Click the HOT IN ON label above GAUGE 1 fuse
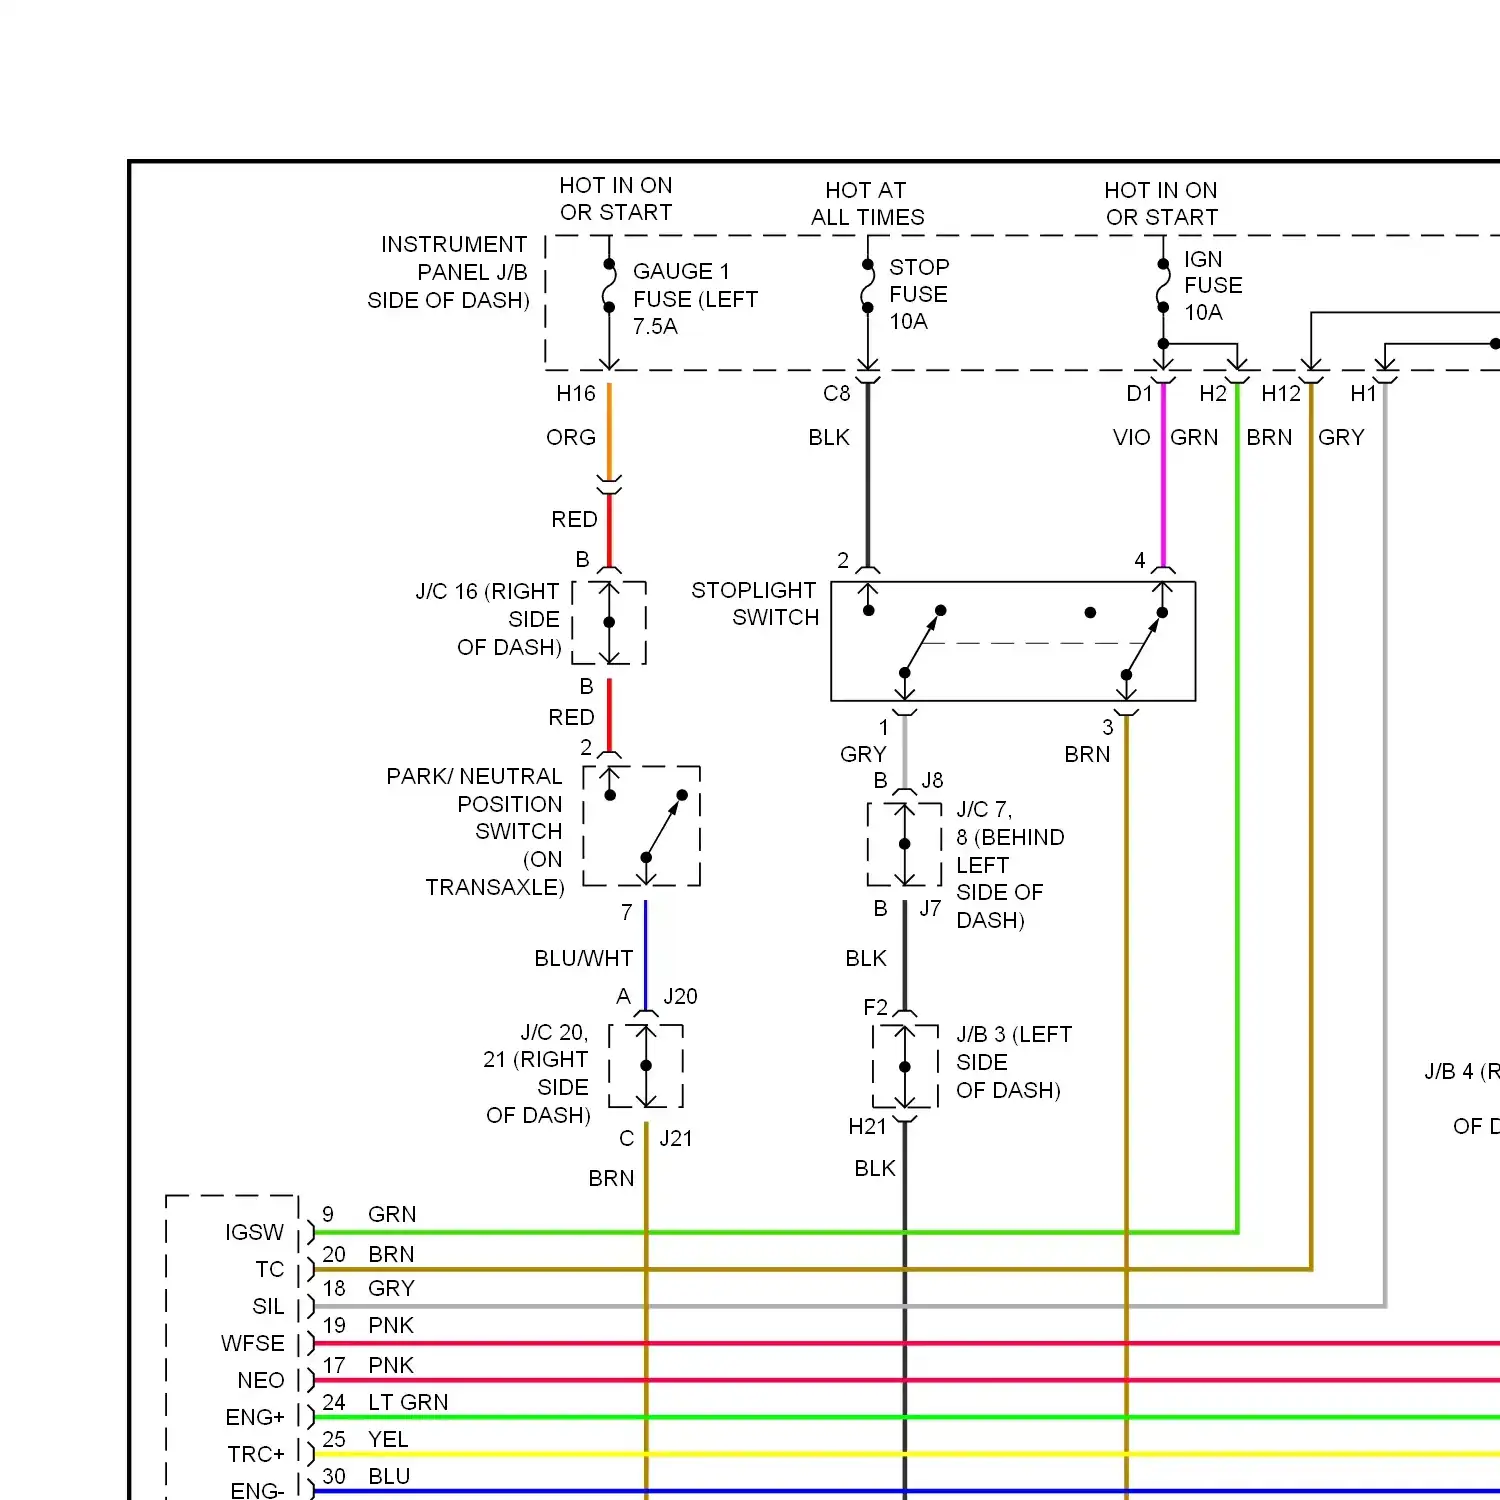Viewport: 1500px width, 1500px height. 616,198
